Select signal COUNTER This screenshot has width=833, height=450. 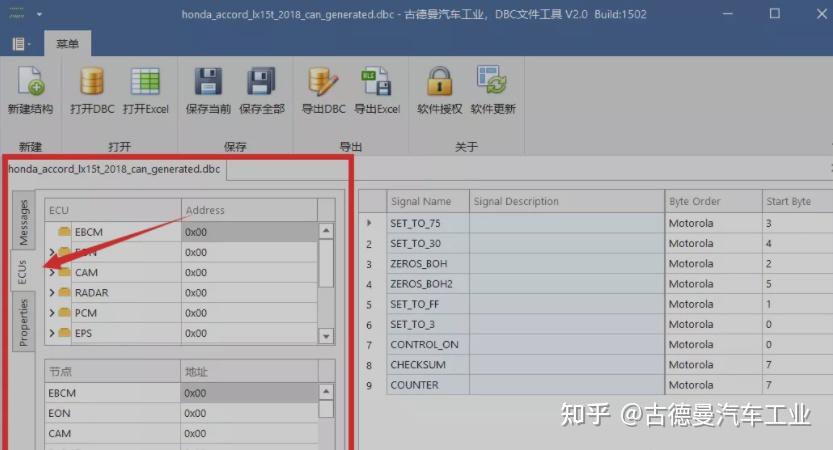pos(414,385)
